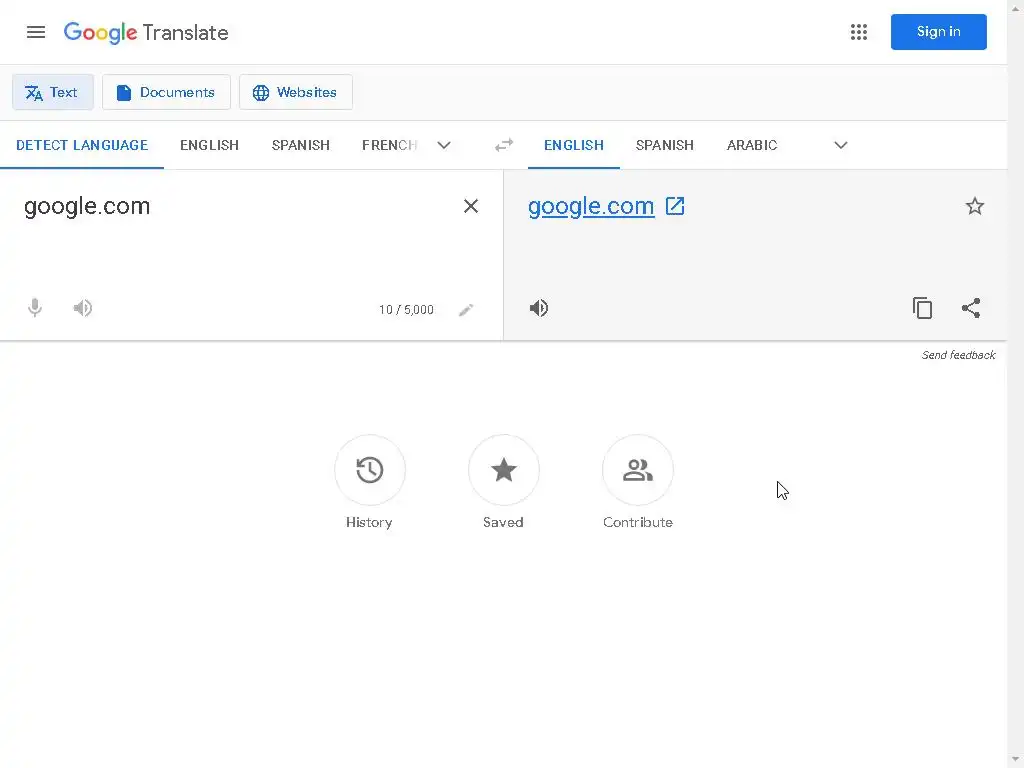
Task: Select French as source language
Action: 389,145
